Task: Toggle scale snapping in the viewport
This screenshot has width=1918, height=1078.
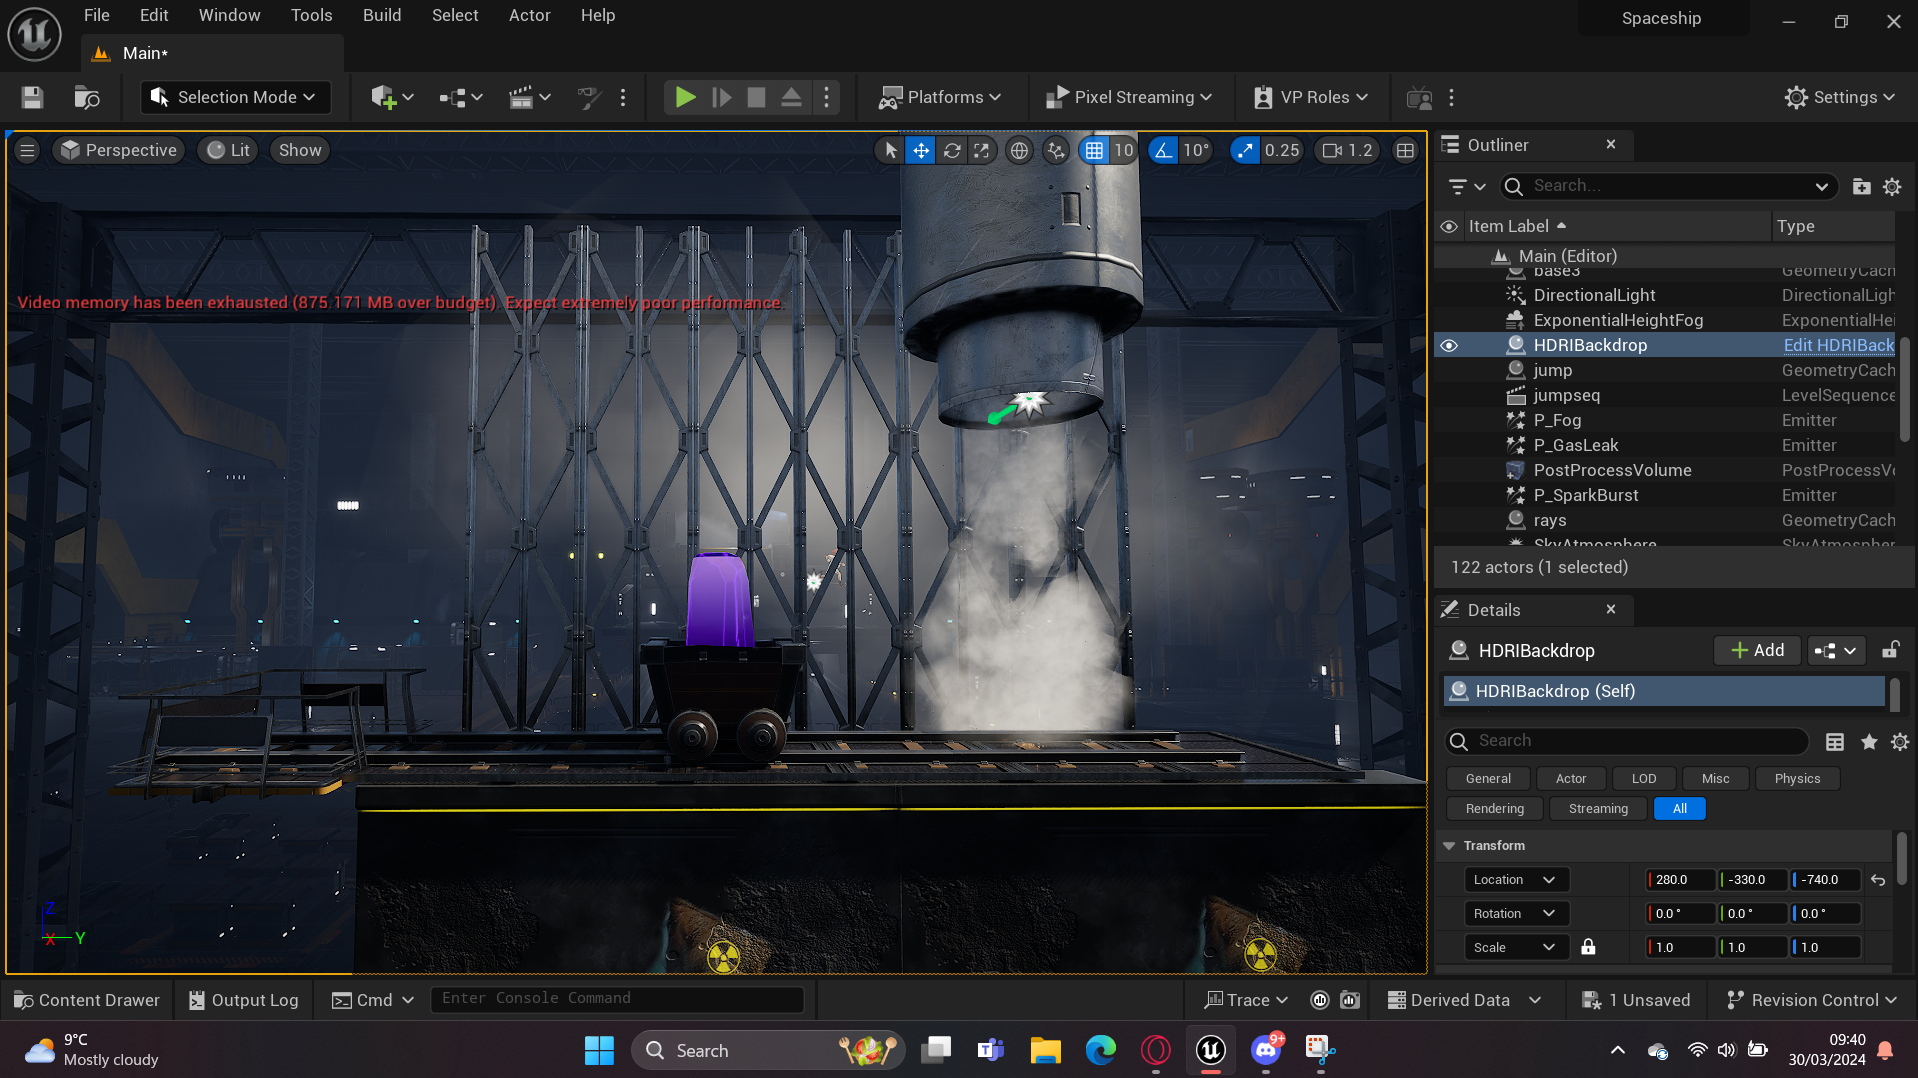Action: point(1244,150)
